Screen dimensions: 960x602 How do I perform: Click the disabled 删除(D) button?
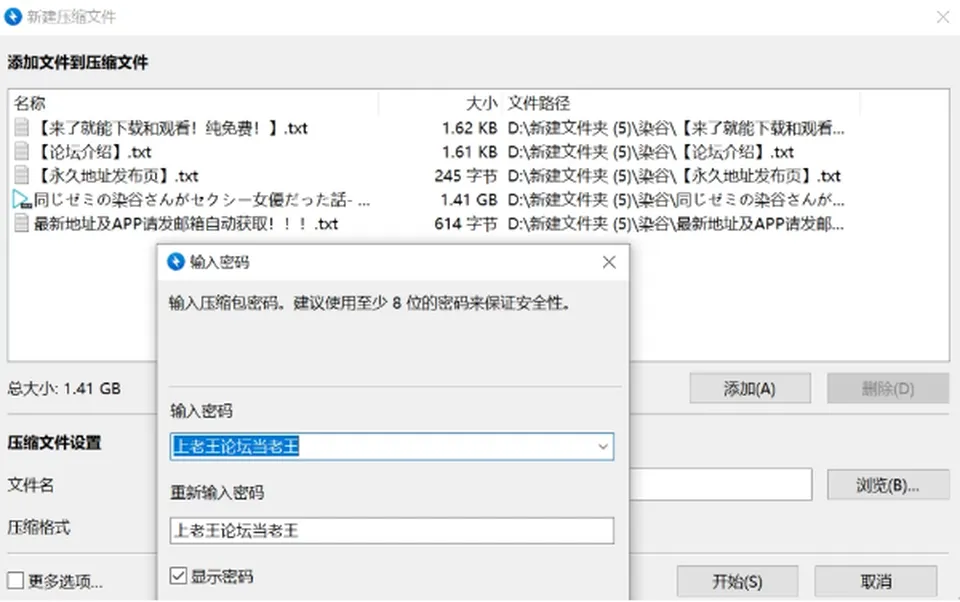[888, 388]
